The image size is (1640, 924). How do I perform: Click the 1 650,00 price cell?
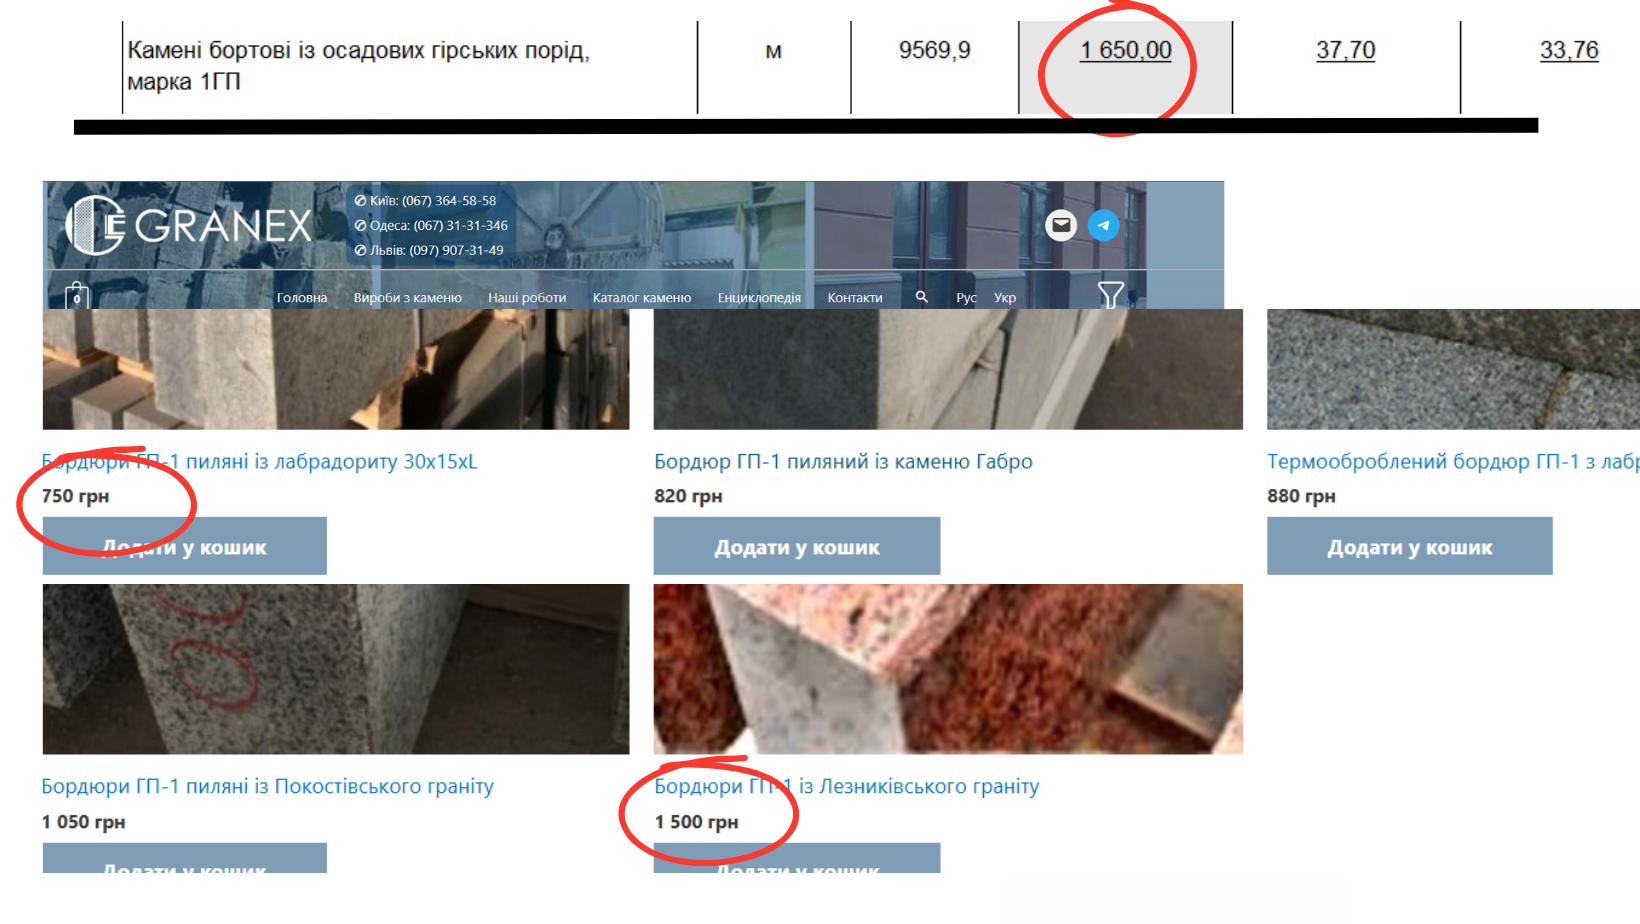point(1125,51)
